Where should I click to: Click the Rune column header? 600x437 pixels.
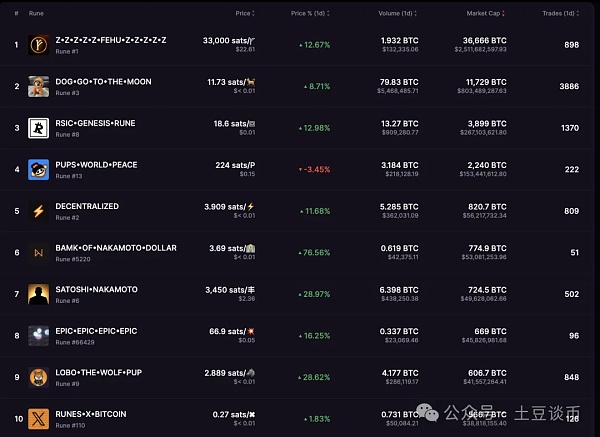pos(36,13)
